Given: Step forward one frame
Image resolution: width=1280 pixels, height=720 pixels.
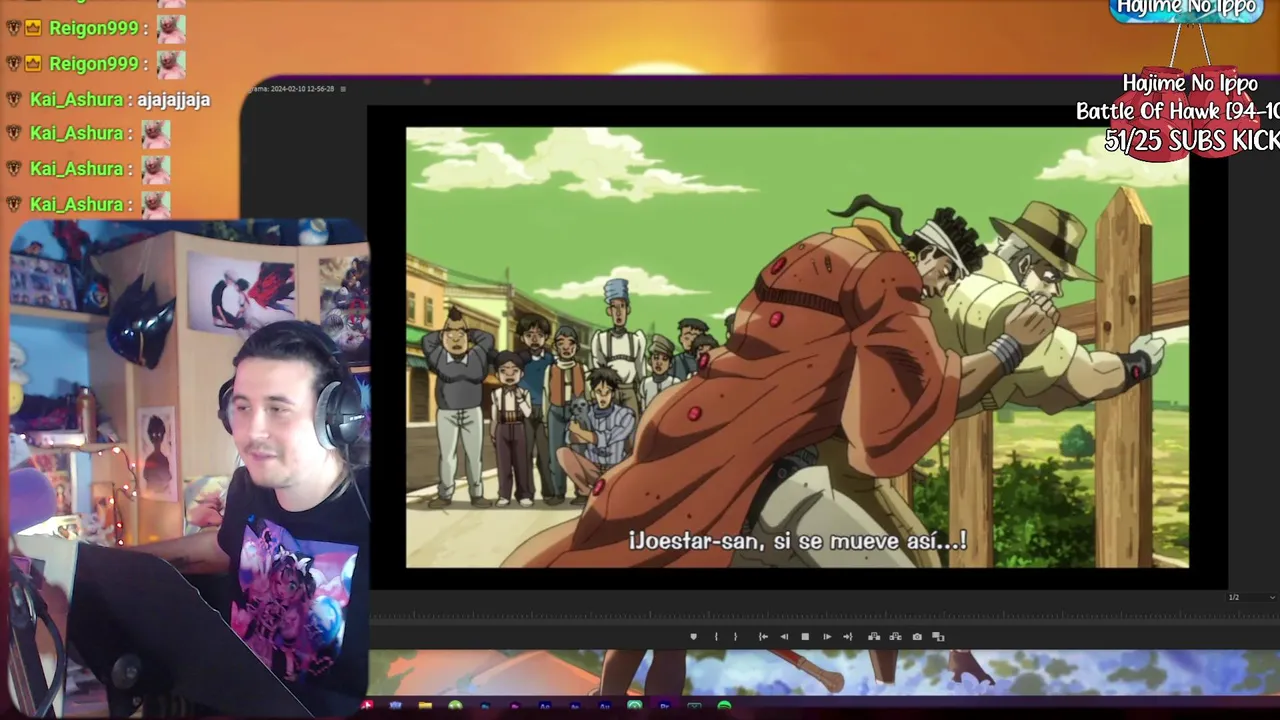Looking at the screenshot, I should [827, 637].
